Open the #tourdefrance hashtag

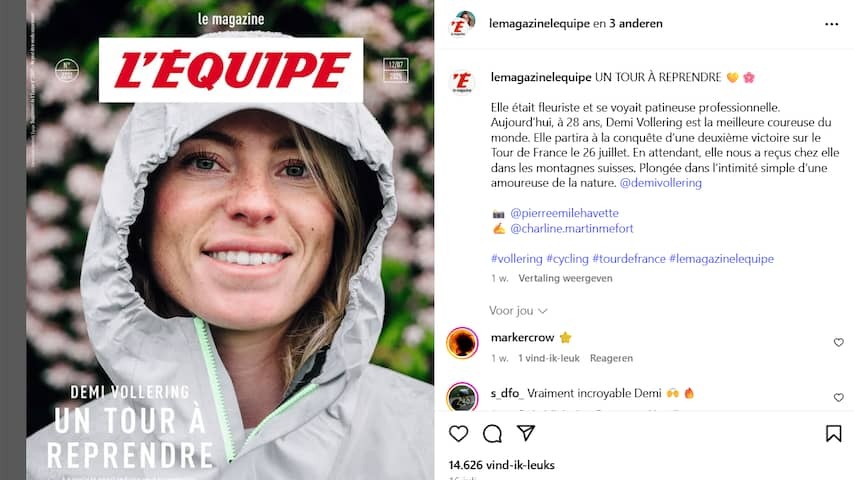point(629,259)
